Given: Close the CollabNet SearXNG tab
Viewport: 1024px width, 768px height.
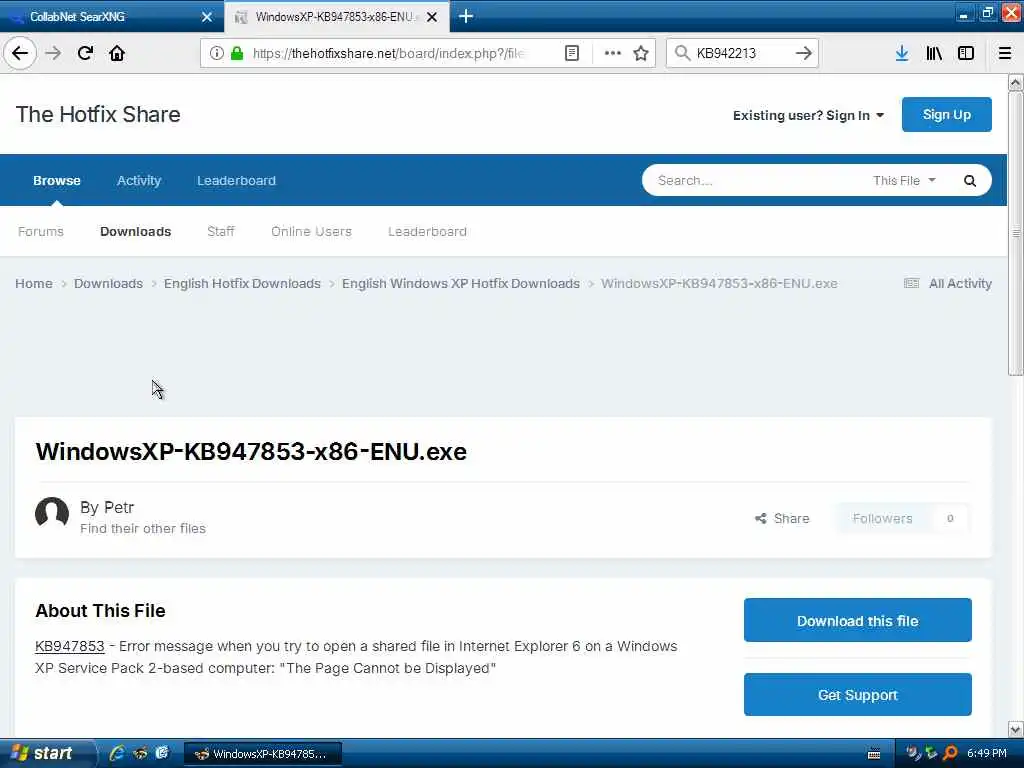Looking at the screenshot, I should pyautogui.click(x=207, y=17).
